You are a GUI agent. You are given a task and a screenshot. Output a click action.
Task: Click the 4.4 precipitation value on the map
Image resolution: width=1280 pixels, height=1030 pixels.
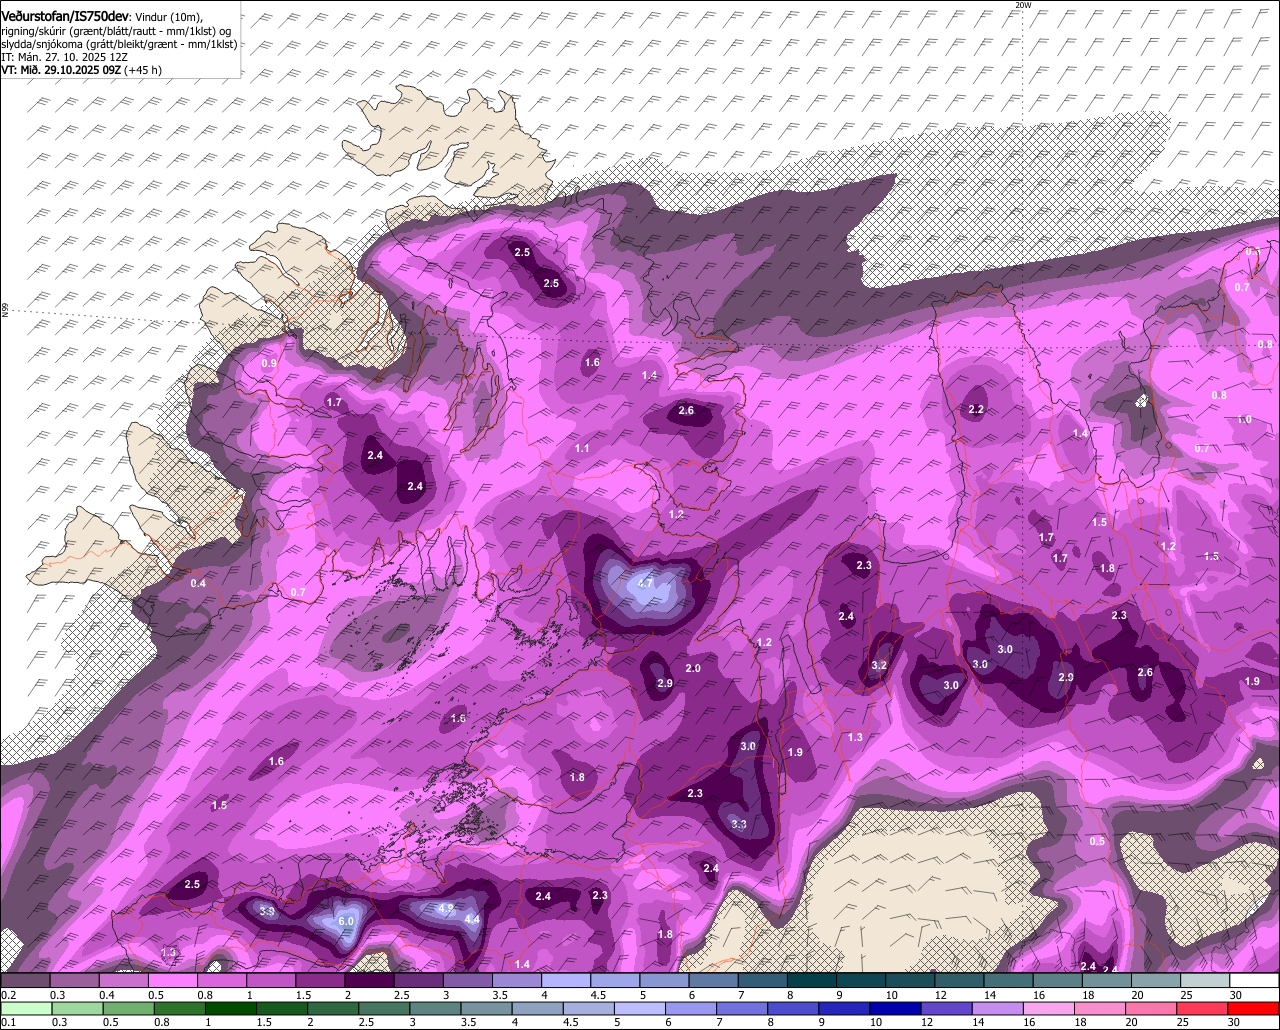click(x=472, y=919)
